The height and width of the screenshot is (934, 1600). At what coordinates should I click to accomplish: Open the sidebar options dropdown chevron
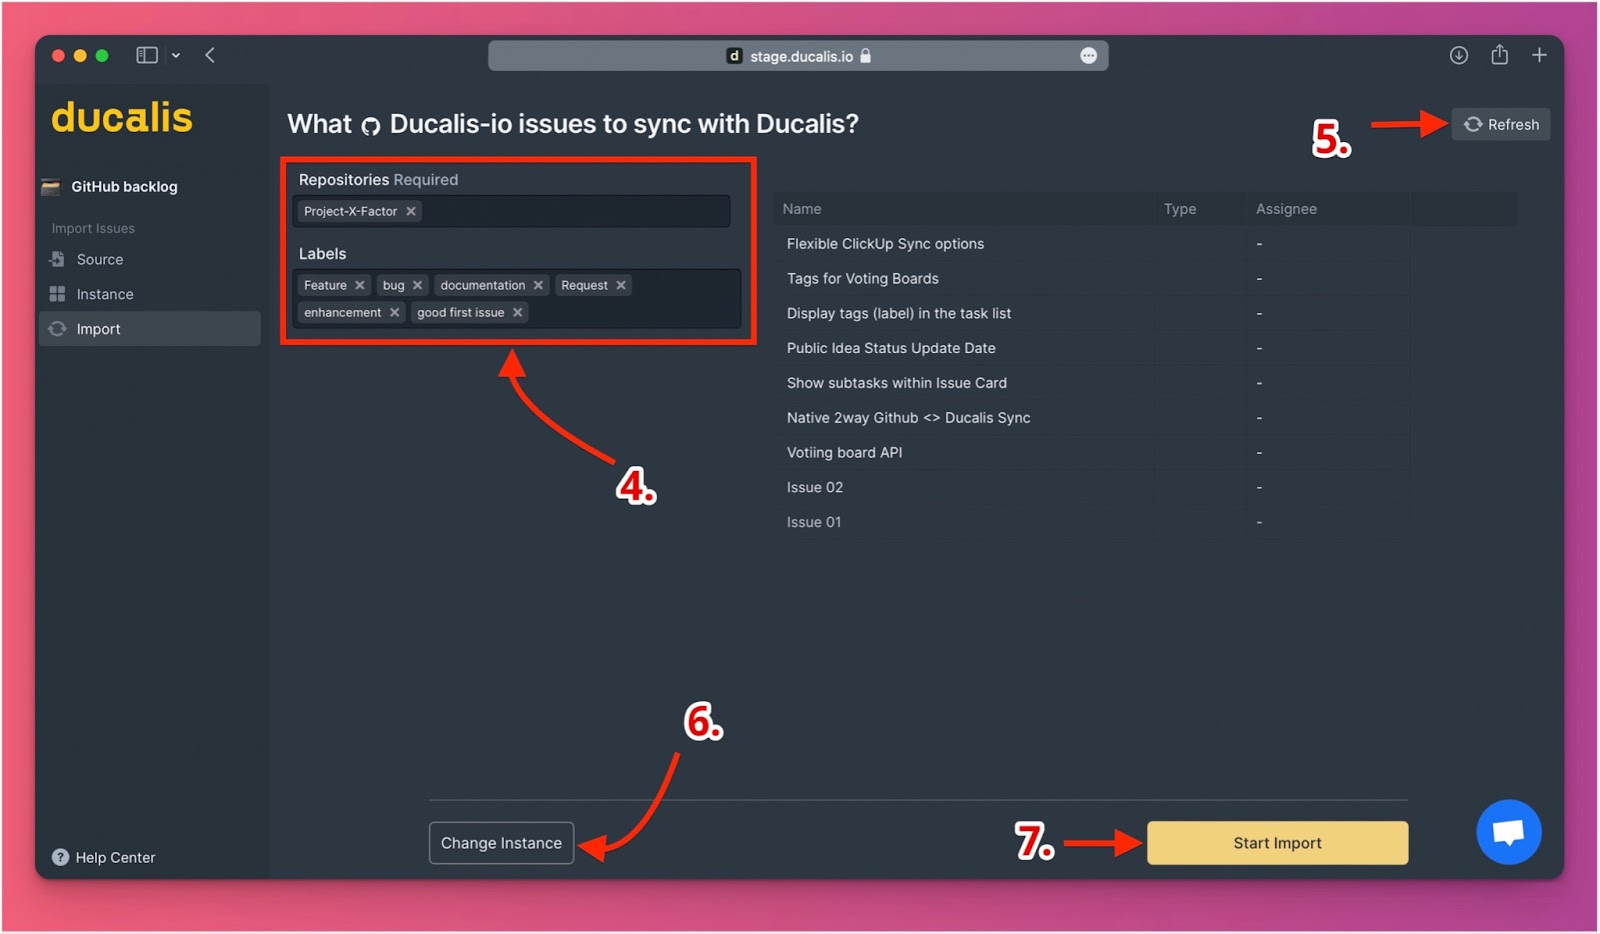176,56
